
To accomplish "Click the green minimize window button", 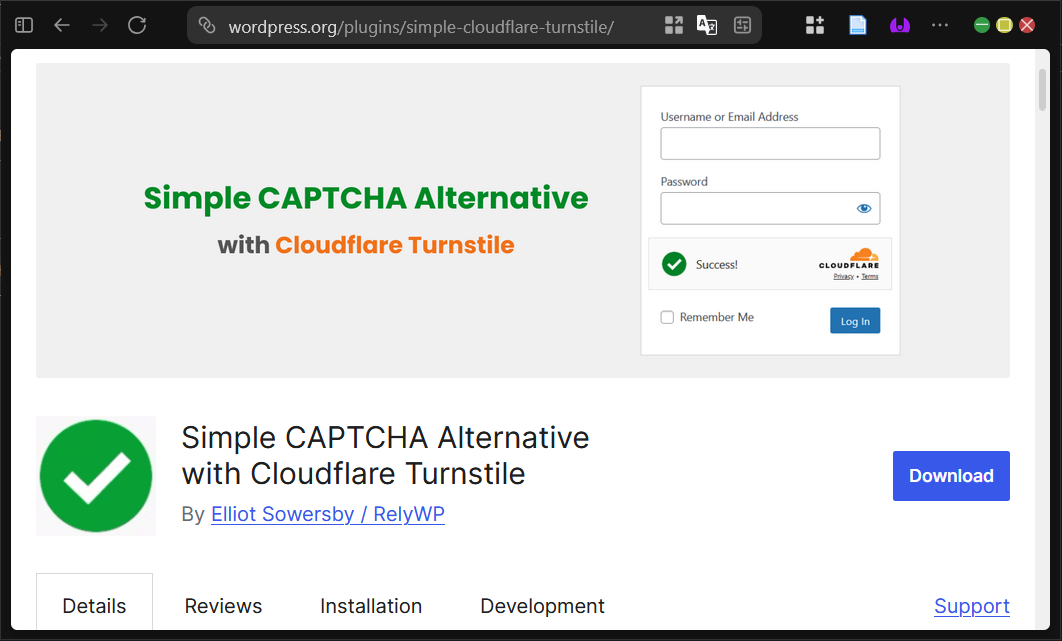I will coord(981,25).
